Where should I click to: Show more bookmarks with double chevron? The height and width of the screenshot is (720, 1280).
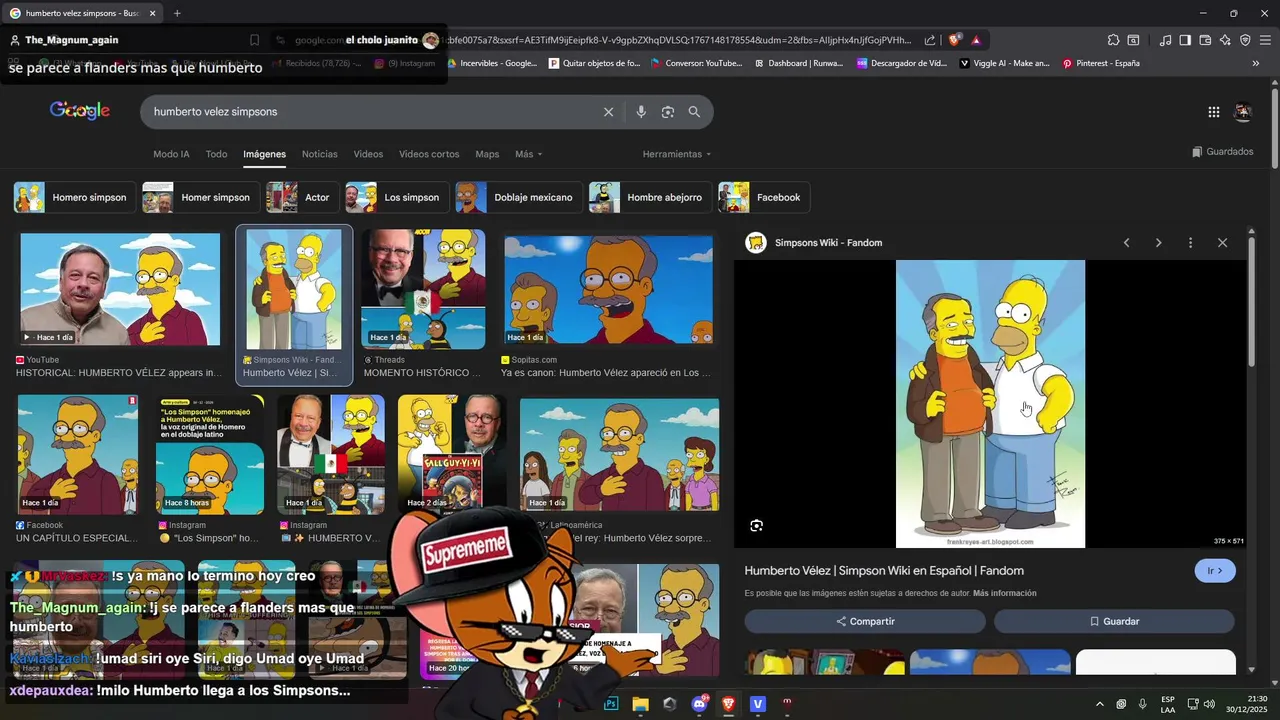(x=1256, y=63)
